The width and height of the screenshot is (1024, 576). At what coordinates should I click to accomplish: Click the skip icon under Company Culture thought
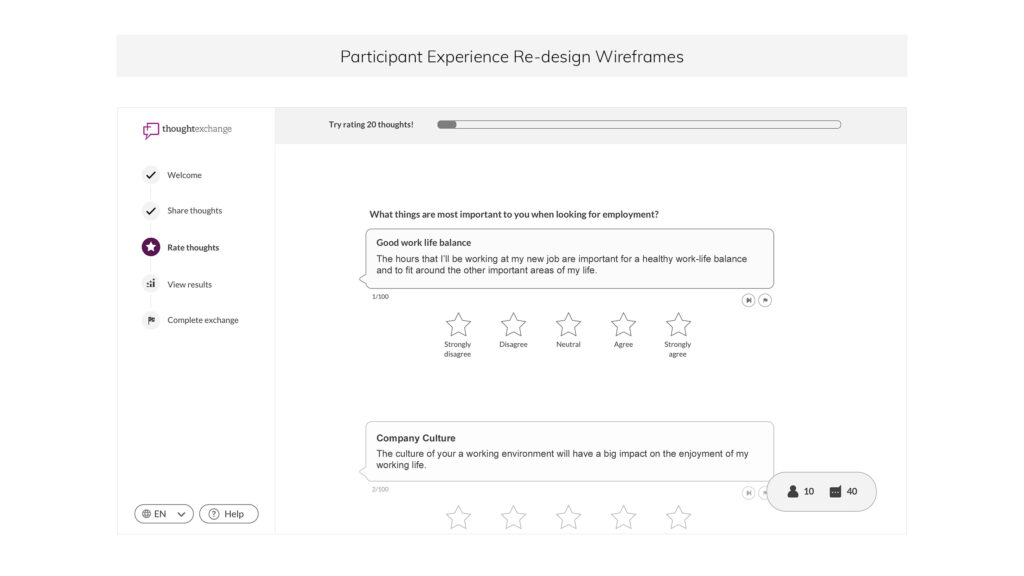click(x=748, y=493)
